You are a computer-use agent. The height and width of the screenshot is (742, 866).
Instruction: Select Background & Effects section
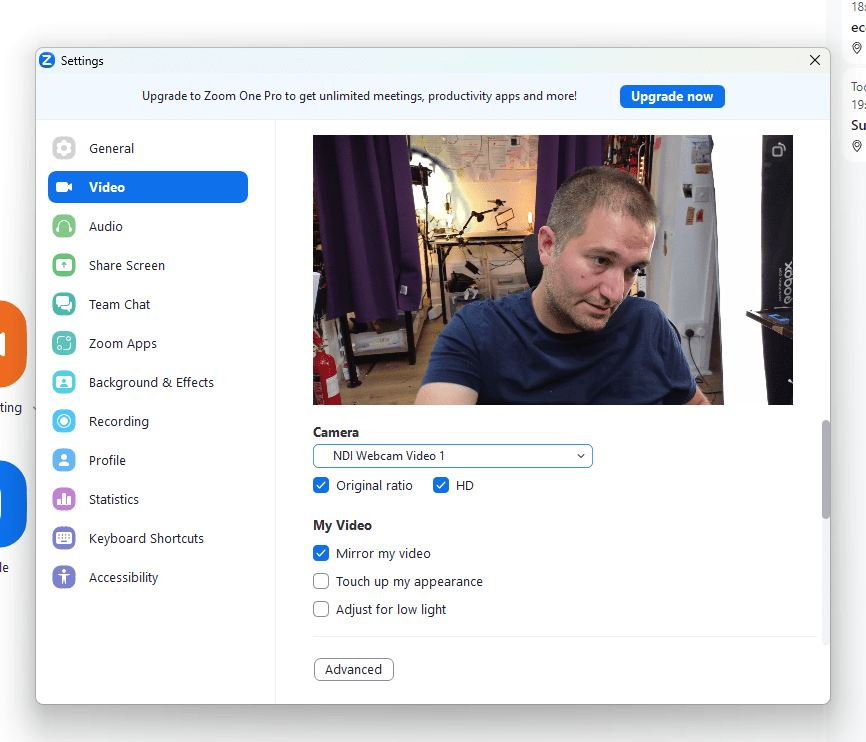point(148,382)
